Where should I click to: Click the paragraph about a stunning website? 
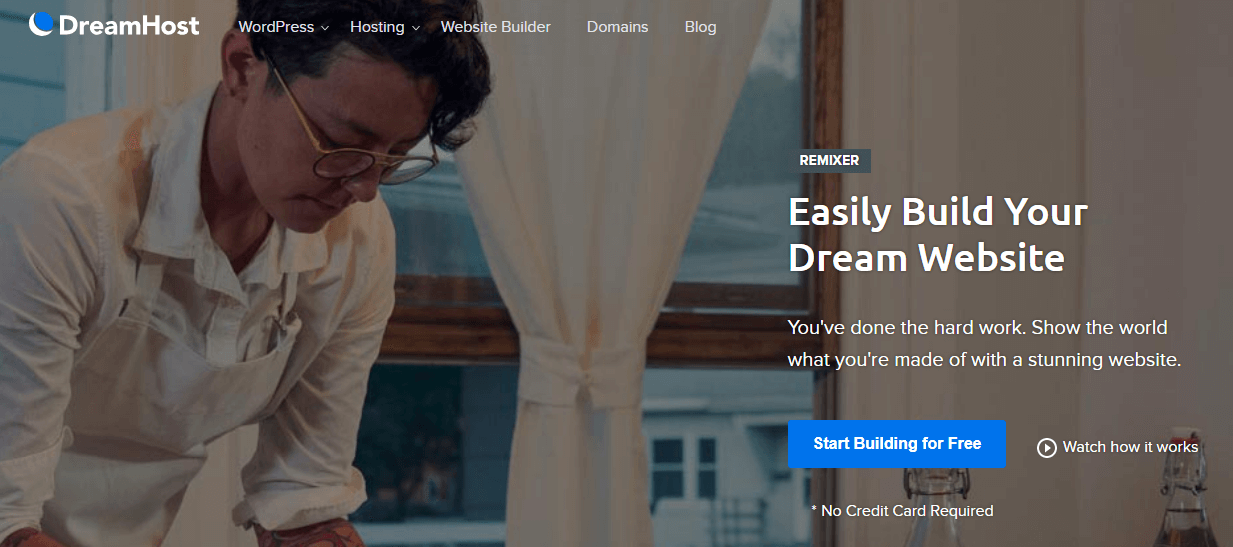point(985,343)
